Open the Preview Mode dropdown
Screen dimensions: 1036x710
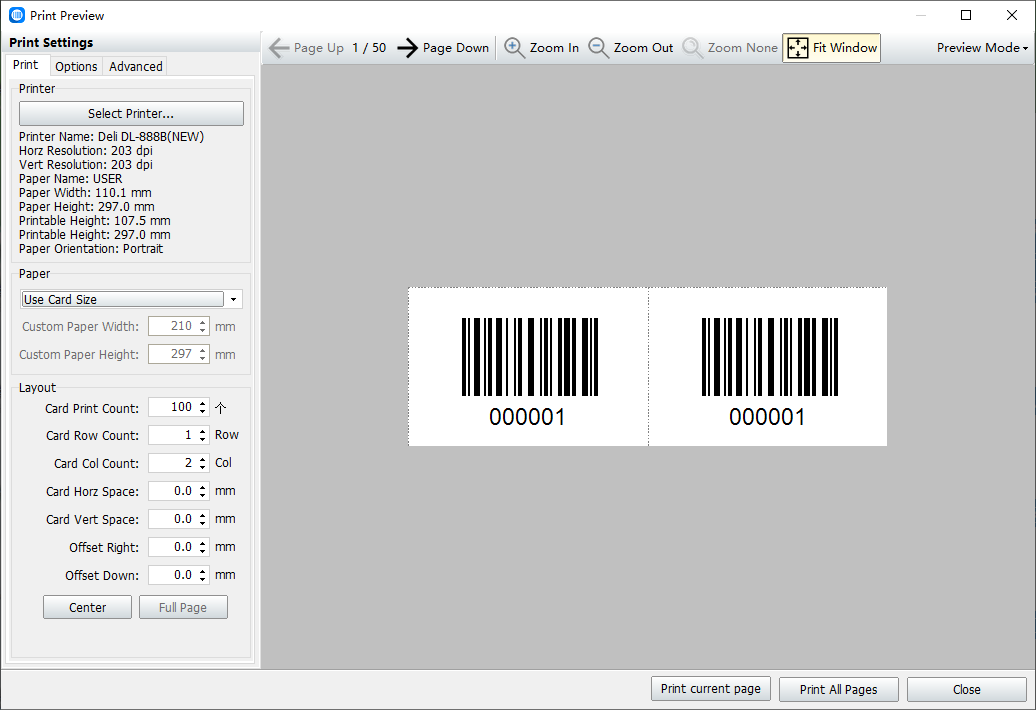[982, 48]
